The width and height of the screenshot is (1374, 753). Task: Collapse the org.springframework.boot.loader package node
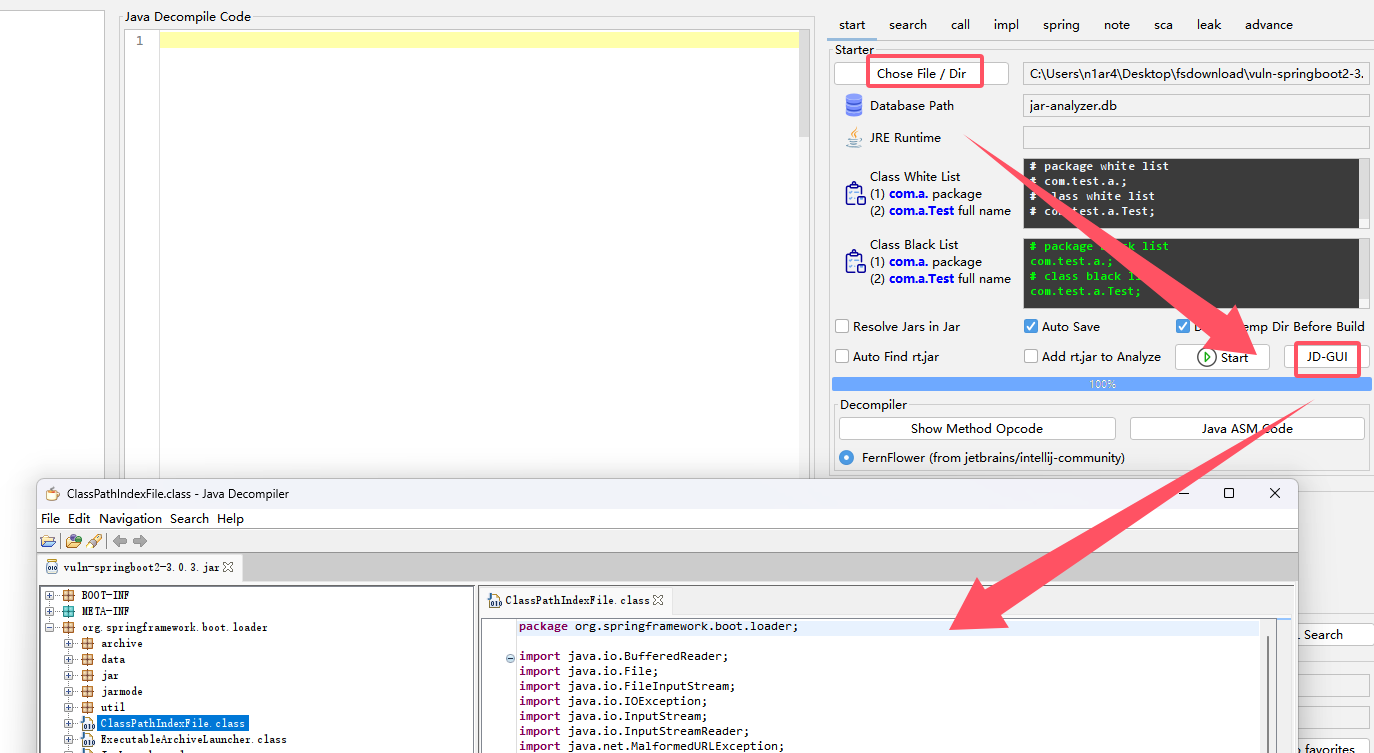click(50, 627)
